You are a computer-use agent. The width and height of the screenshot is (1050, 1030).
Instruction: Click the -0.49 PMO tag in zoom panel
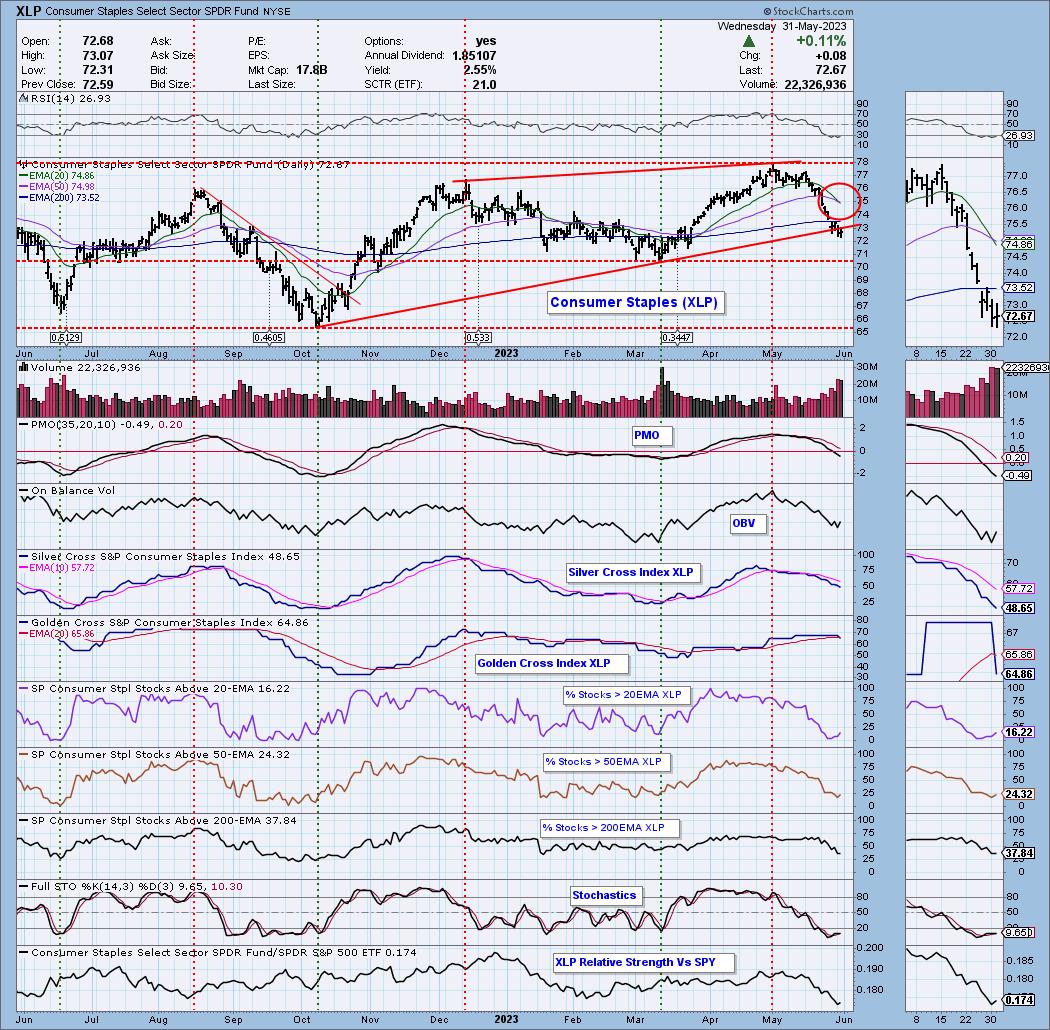coord(1019,475)
